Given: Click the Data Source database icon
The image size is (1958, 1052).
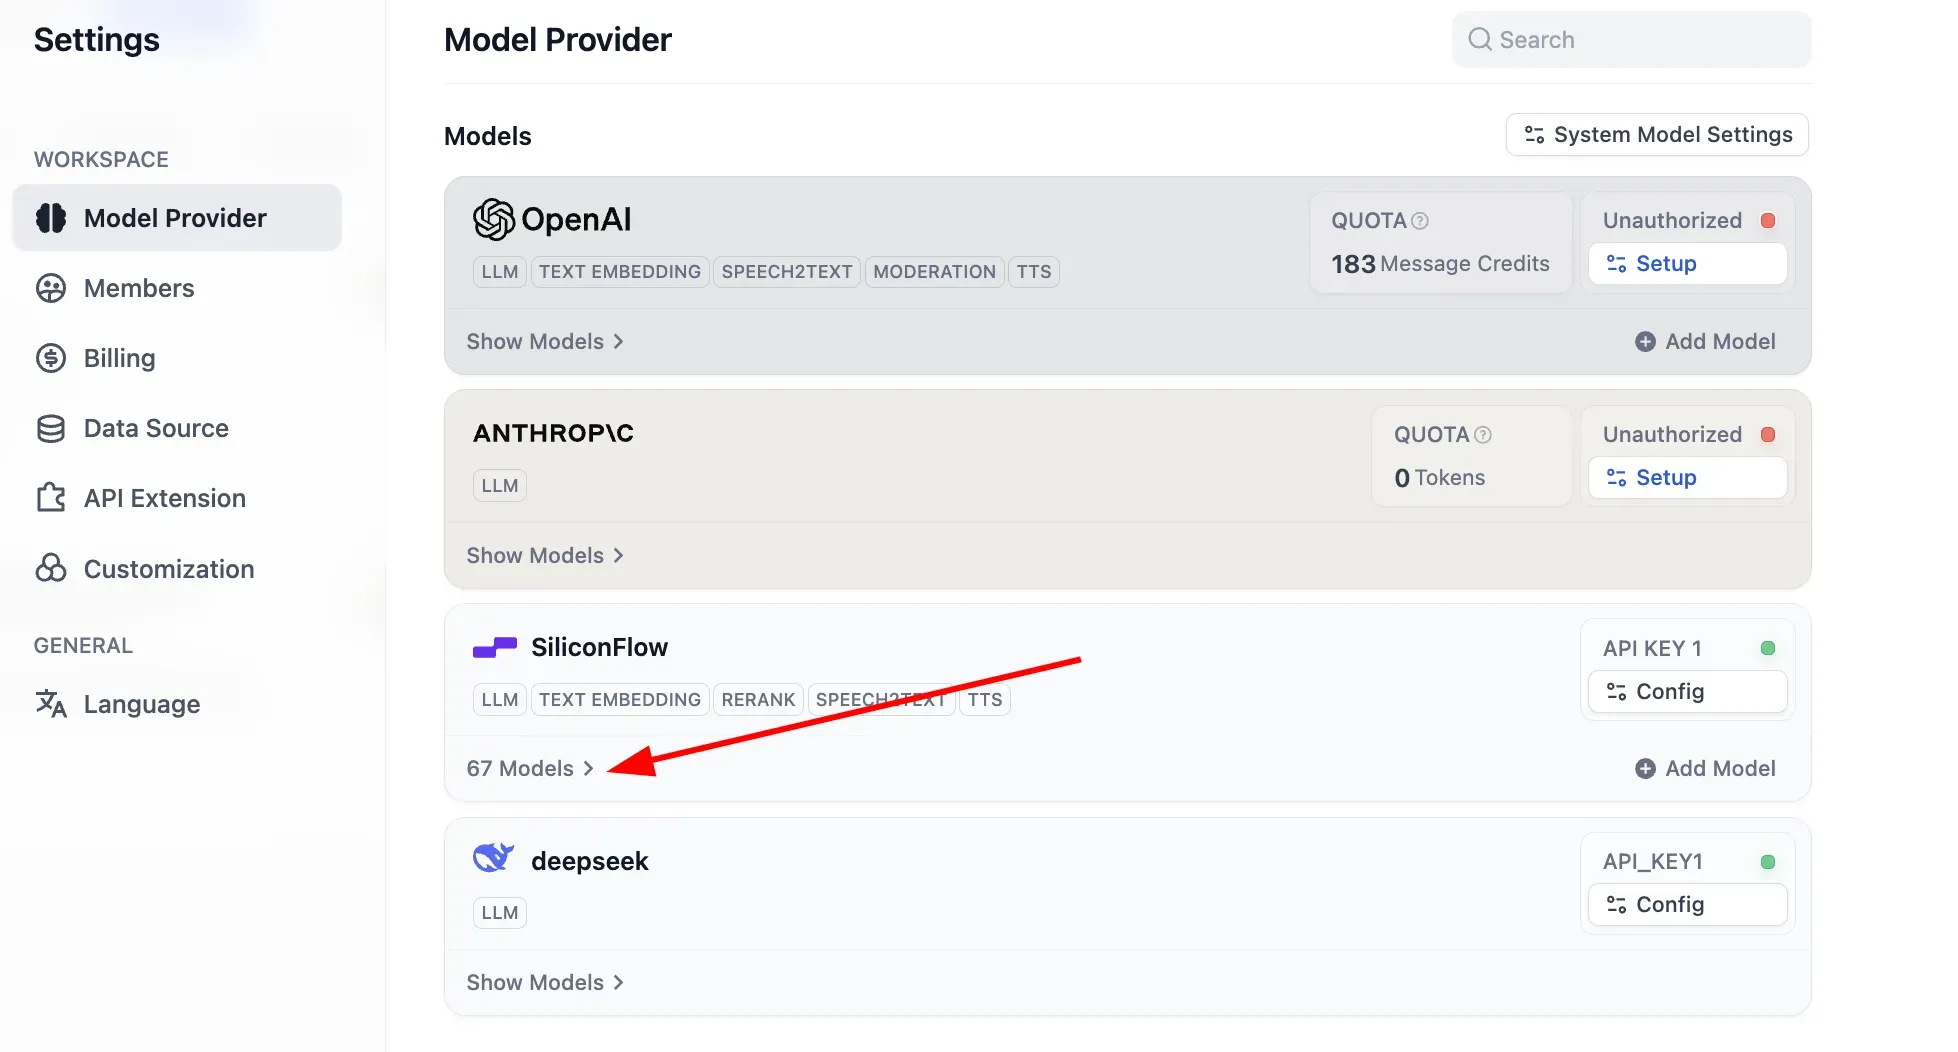Looking at the screenshot, I should tap(51, 428).
